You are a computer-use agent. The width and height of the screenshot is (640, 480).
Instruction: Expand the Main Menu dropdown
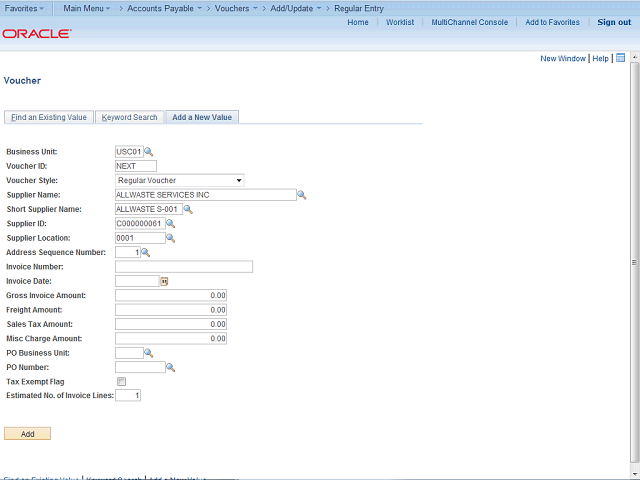click(87, 8)
